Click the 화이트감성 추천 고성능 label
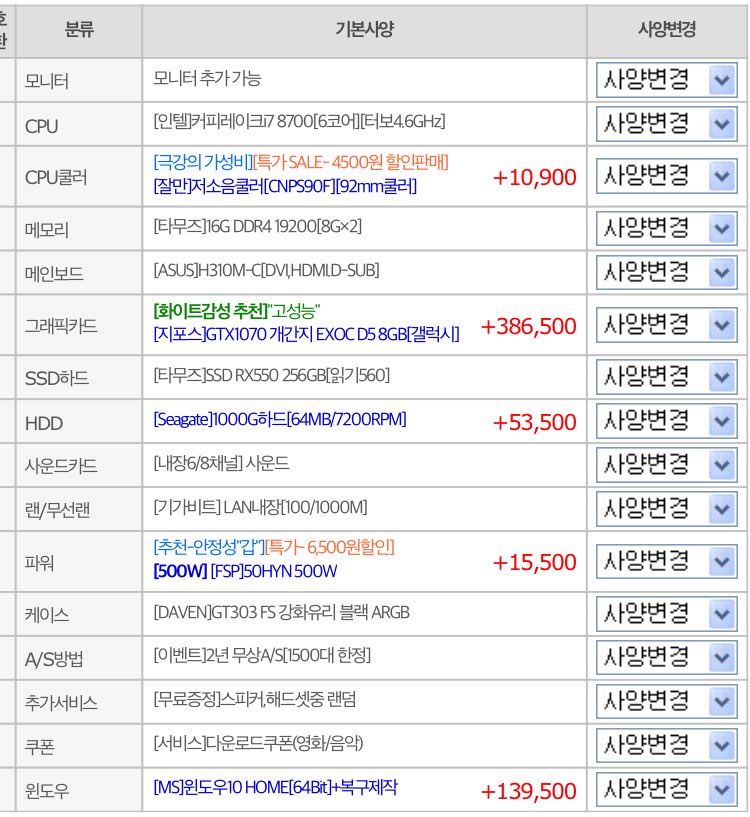750x817 pixels. coord(237,311)
